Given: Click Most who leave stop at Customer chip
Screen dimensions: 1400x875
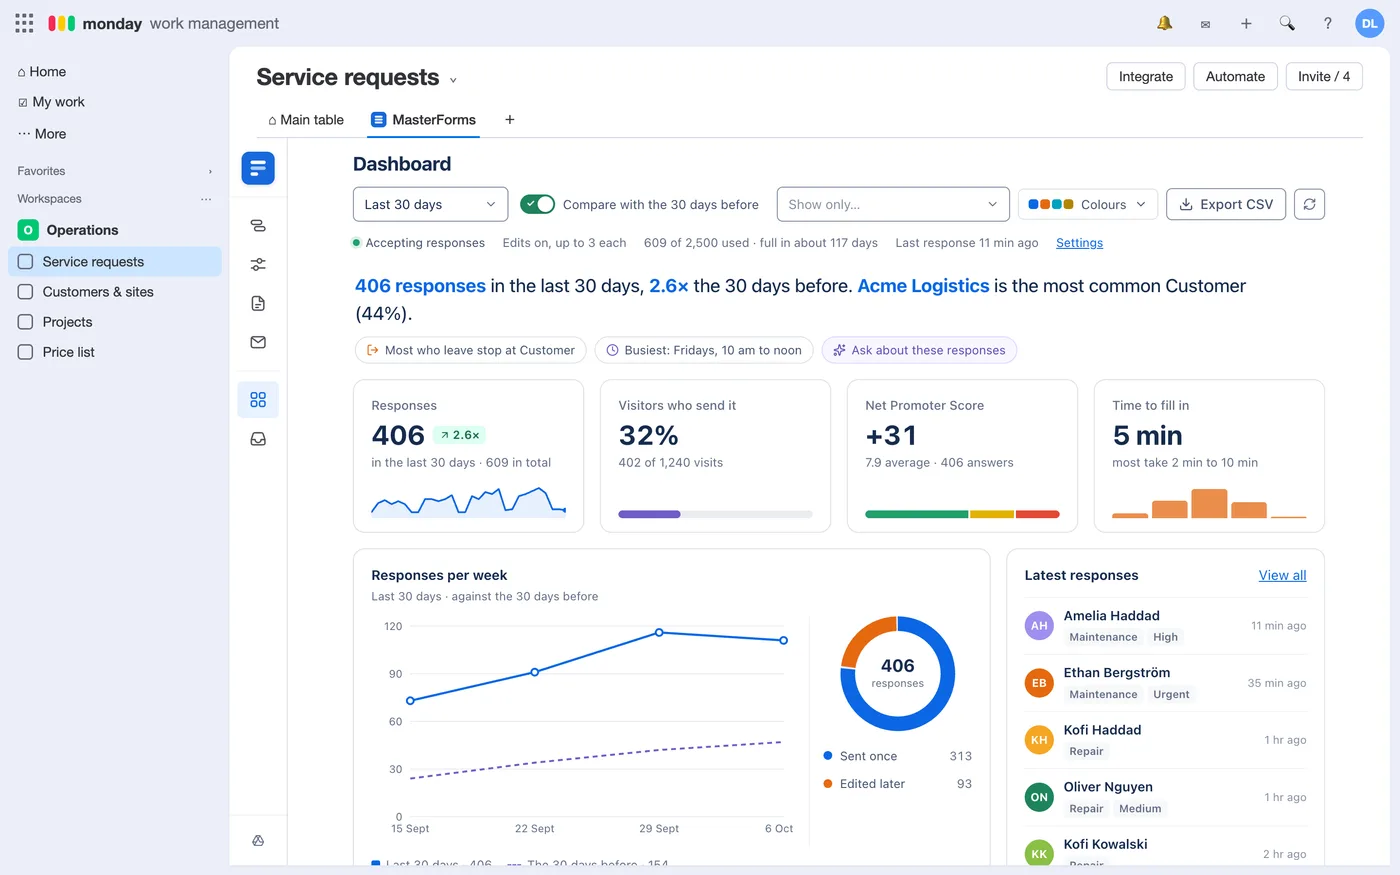Looking at the screenshot, I should pos(470,350).
